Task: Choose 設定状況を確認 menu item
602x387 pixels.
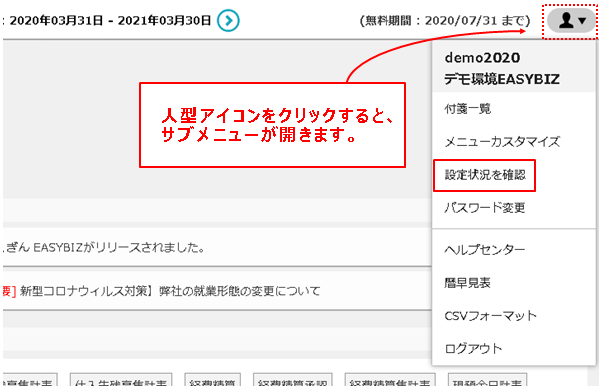Action: tap(485, 175)
